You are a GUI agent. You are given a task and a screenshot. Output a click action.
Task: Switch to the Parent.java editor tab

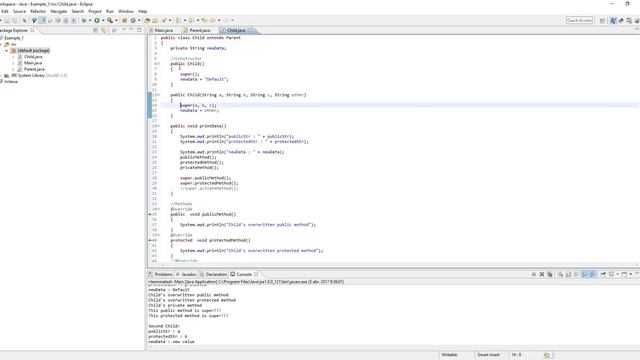199,30
